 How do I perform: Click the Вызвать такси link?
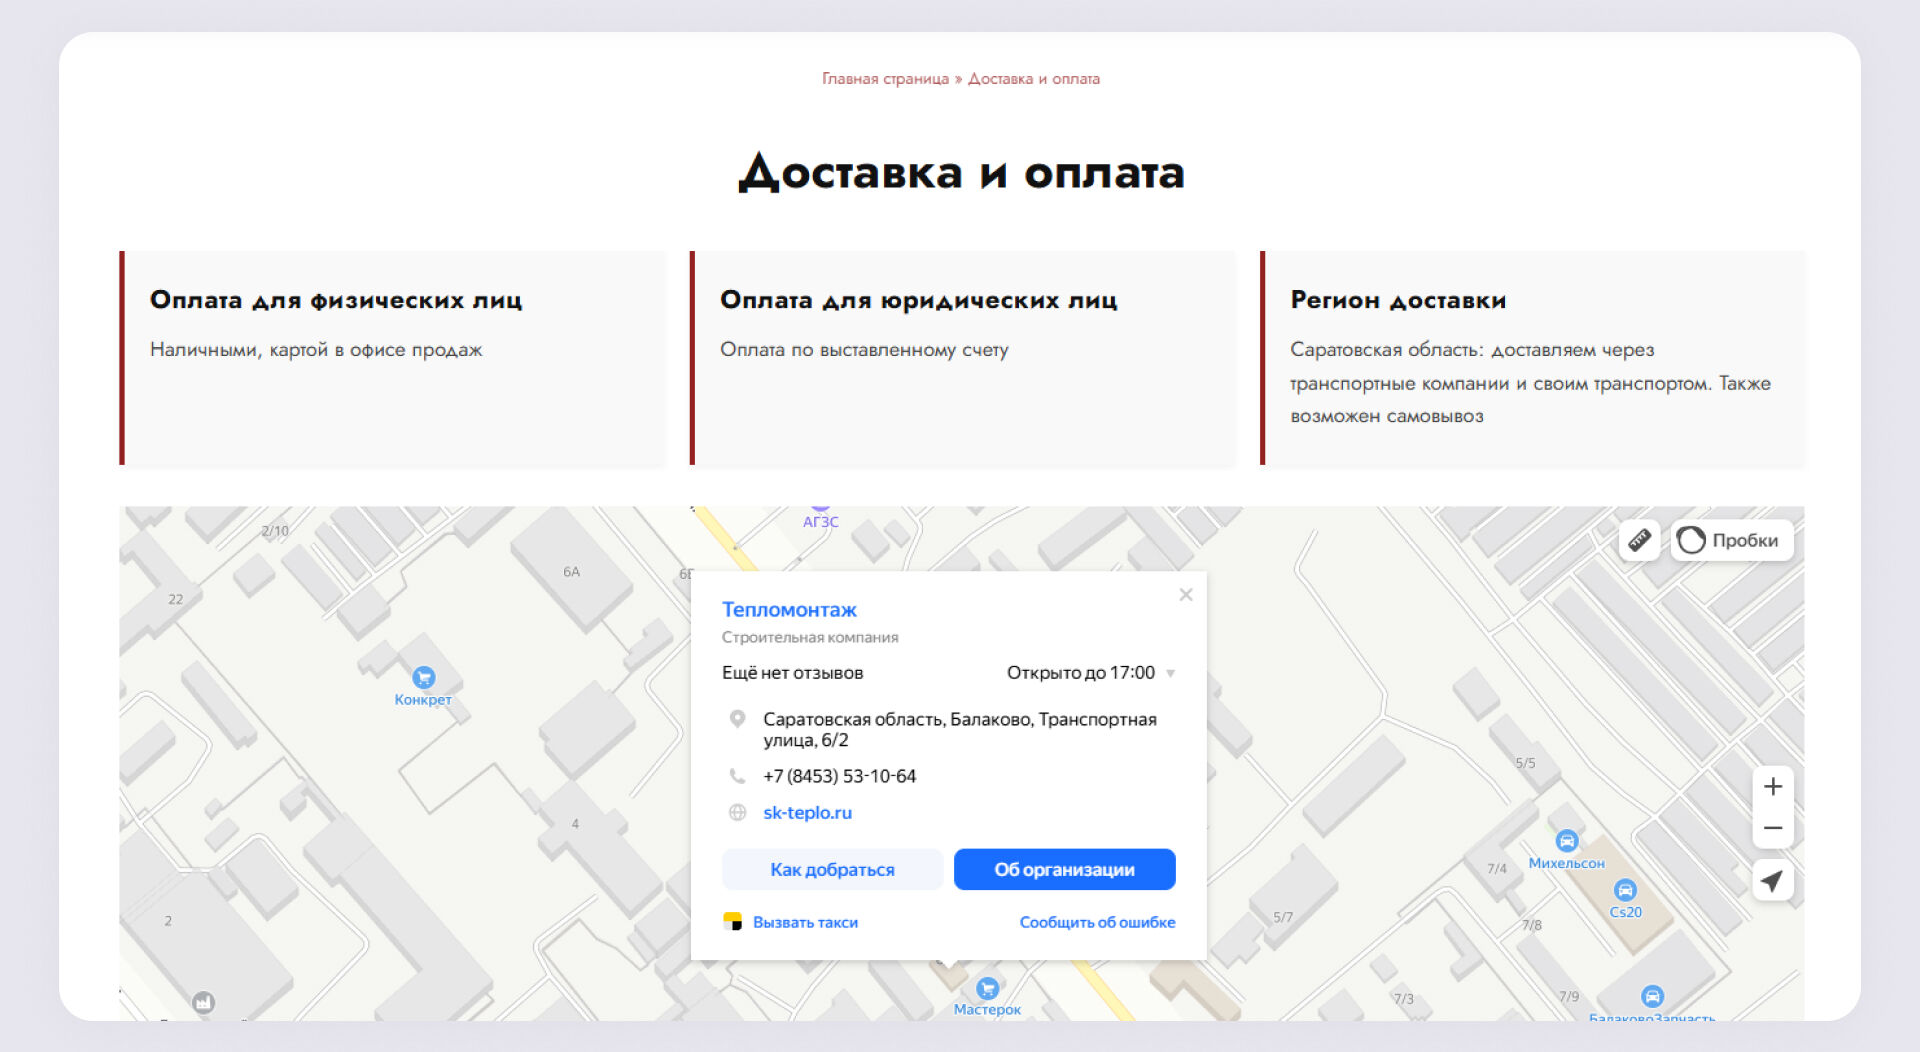pos(804,922)
